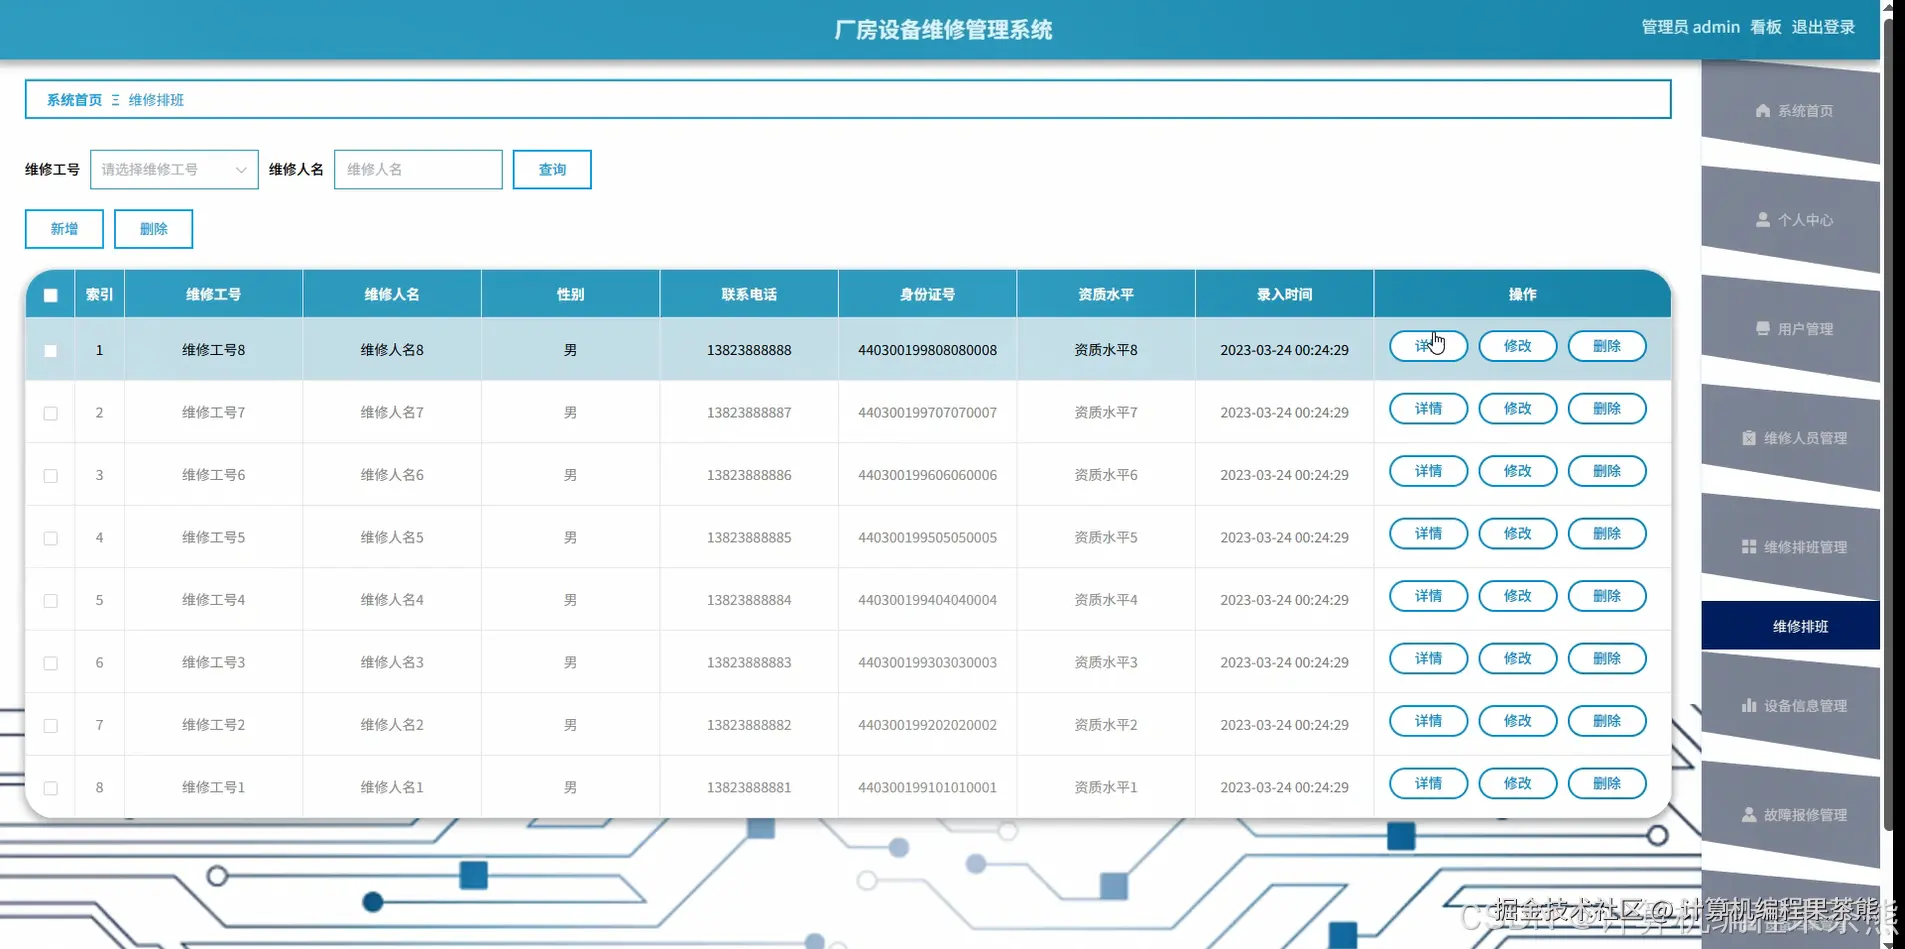Click the 看板 link in header
Viewport: 1905px width, 949px height.
pos(1766,27)
